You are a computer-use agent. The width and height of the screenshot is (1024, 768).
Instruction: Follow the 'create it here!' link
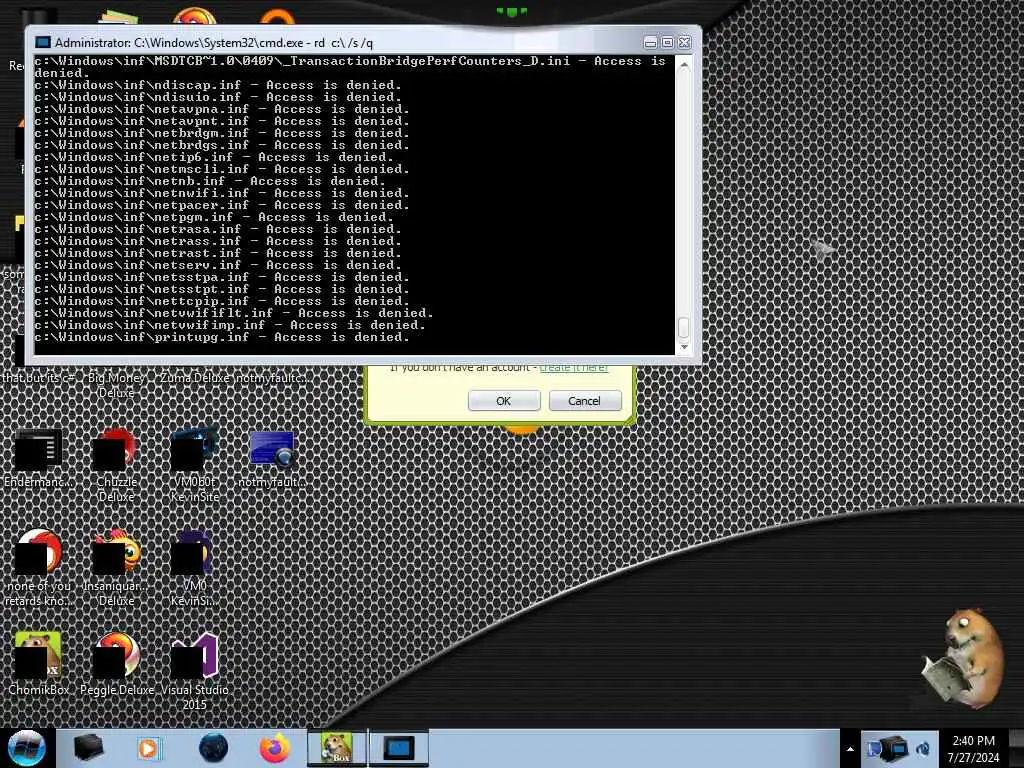573,368
